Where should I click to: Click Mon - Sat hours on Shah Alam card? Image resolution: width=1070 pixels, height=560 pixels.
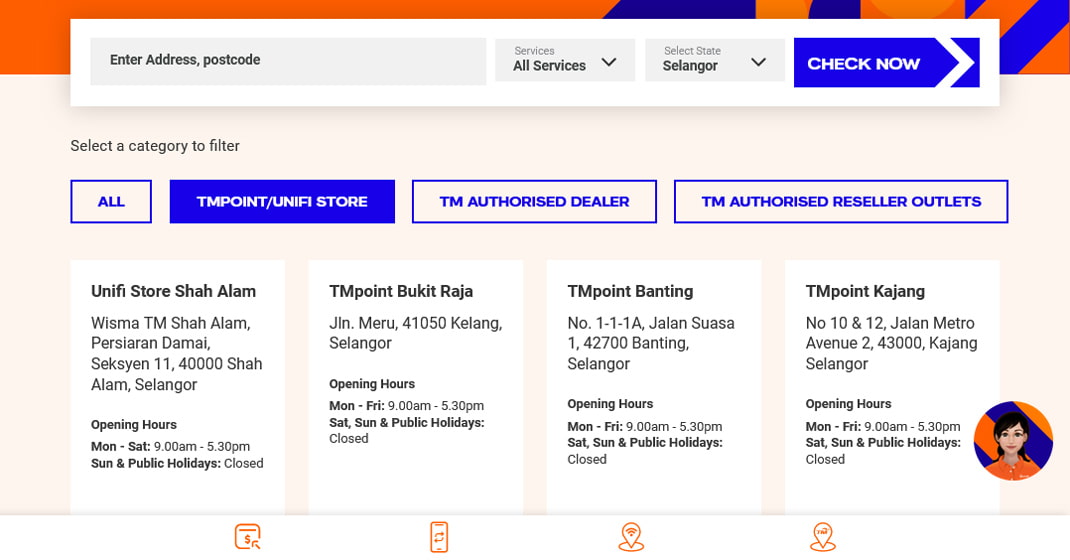click(x=171, y=447)
